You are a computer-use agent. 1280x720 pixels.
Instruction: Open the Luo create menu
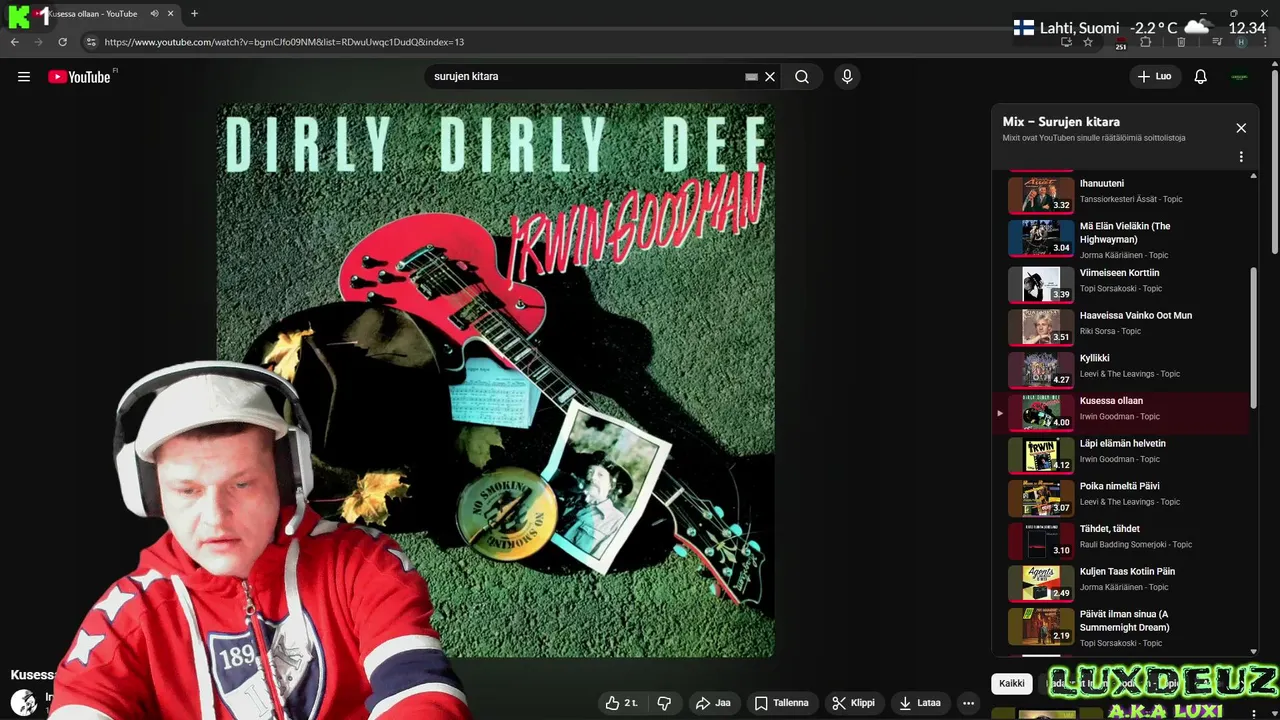[x=1155, y=76]
